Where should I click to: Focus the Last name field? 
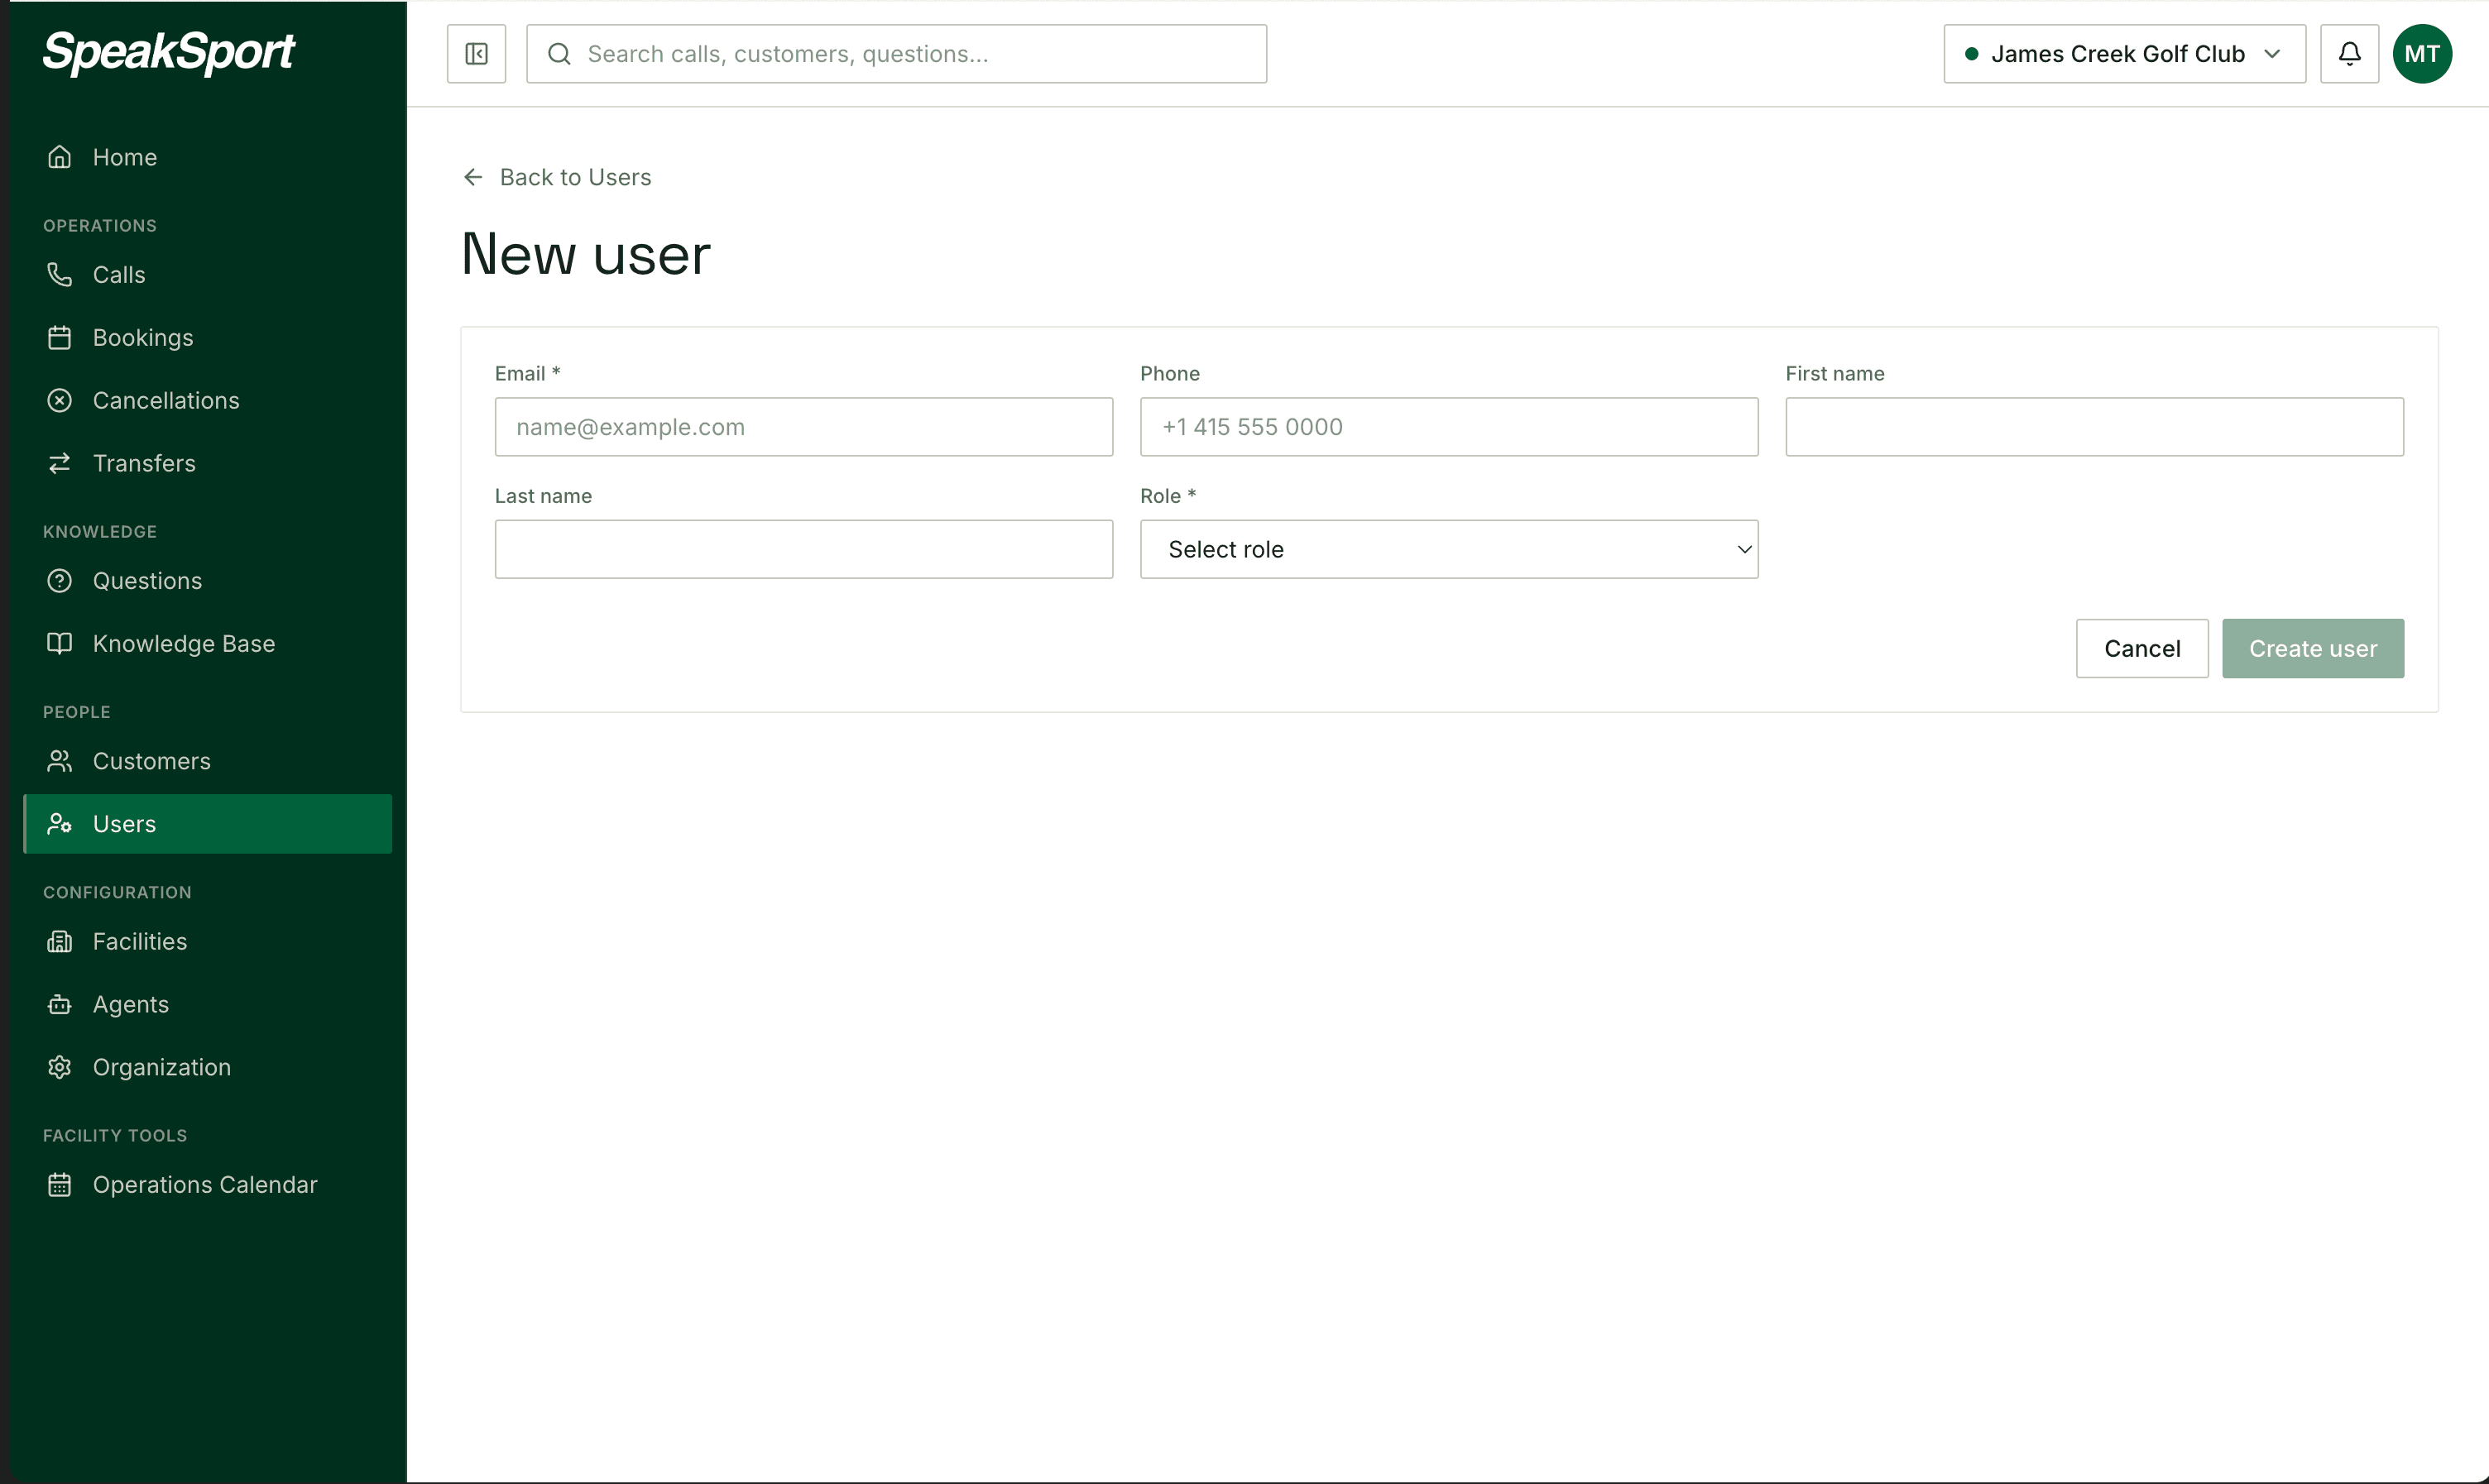(x=804, y=549)
